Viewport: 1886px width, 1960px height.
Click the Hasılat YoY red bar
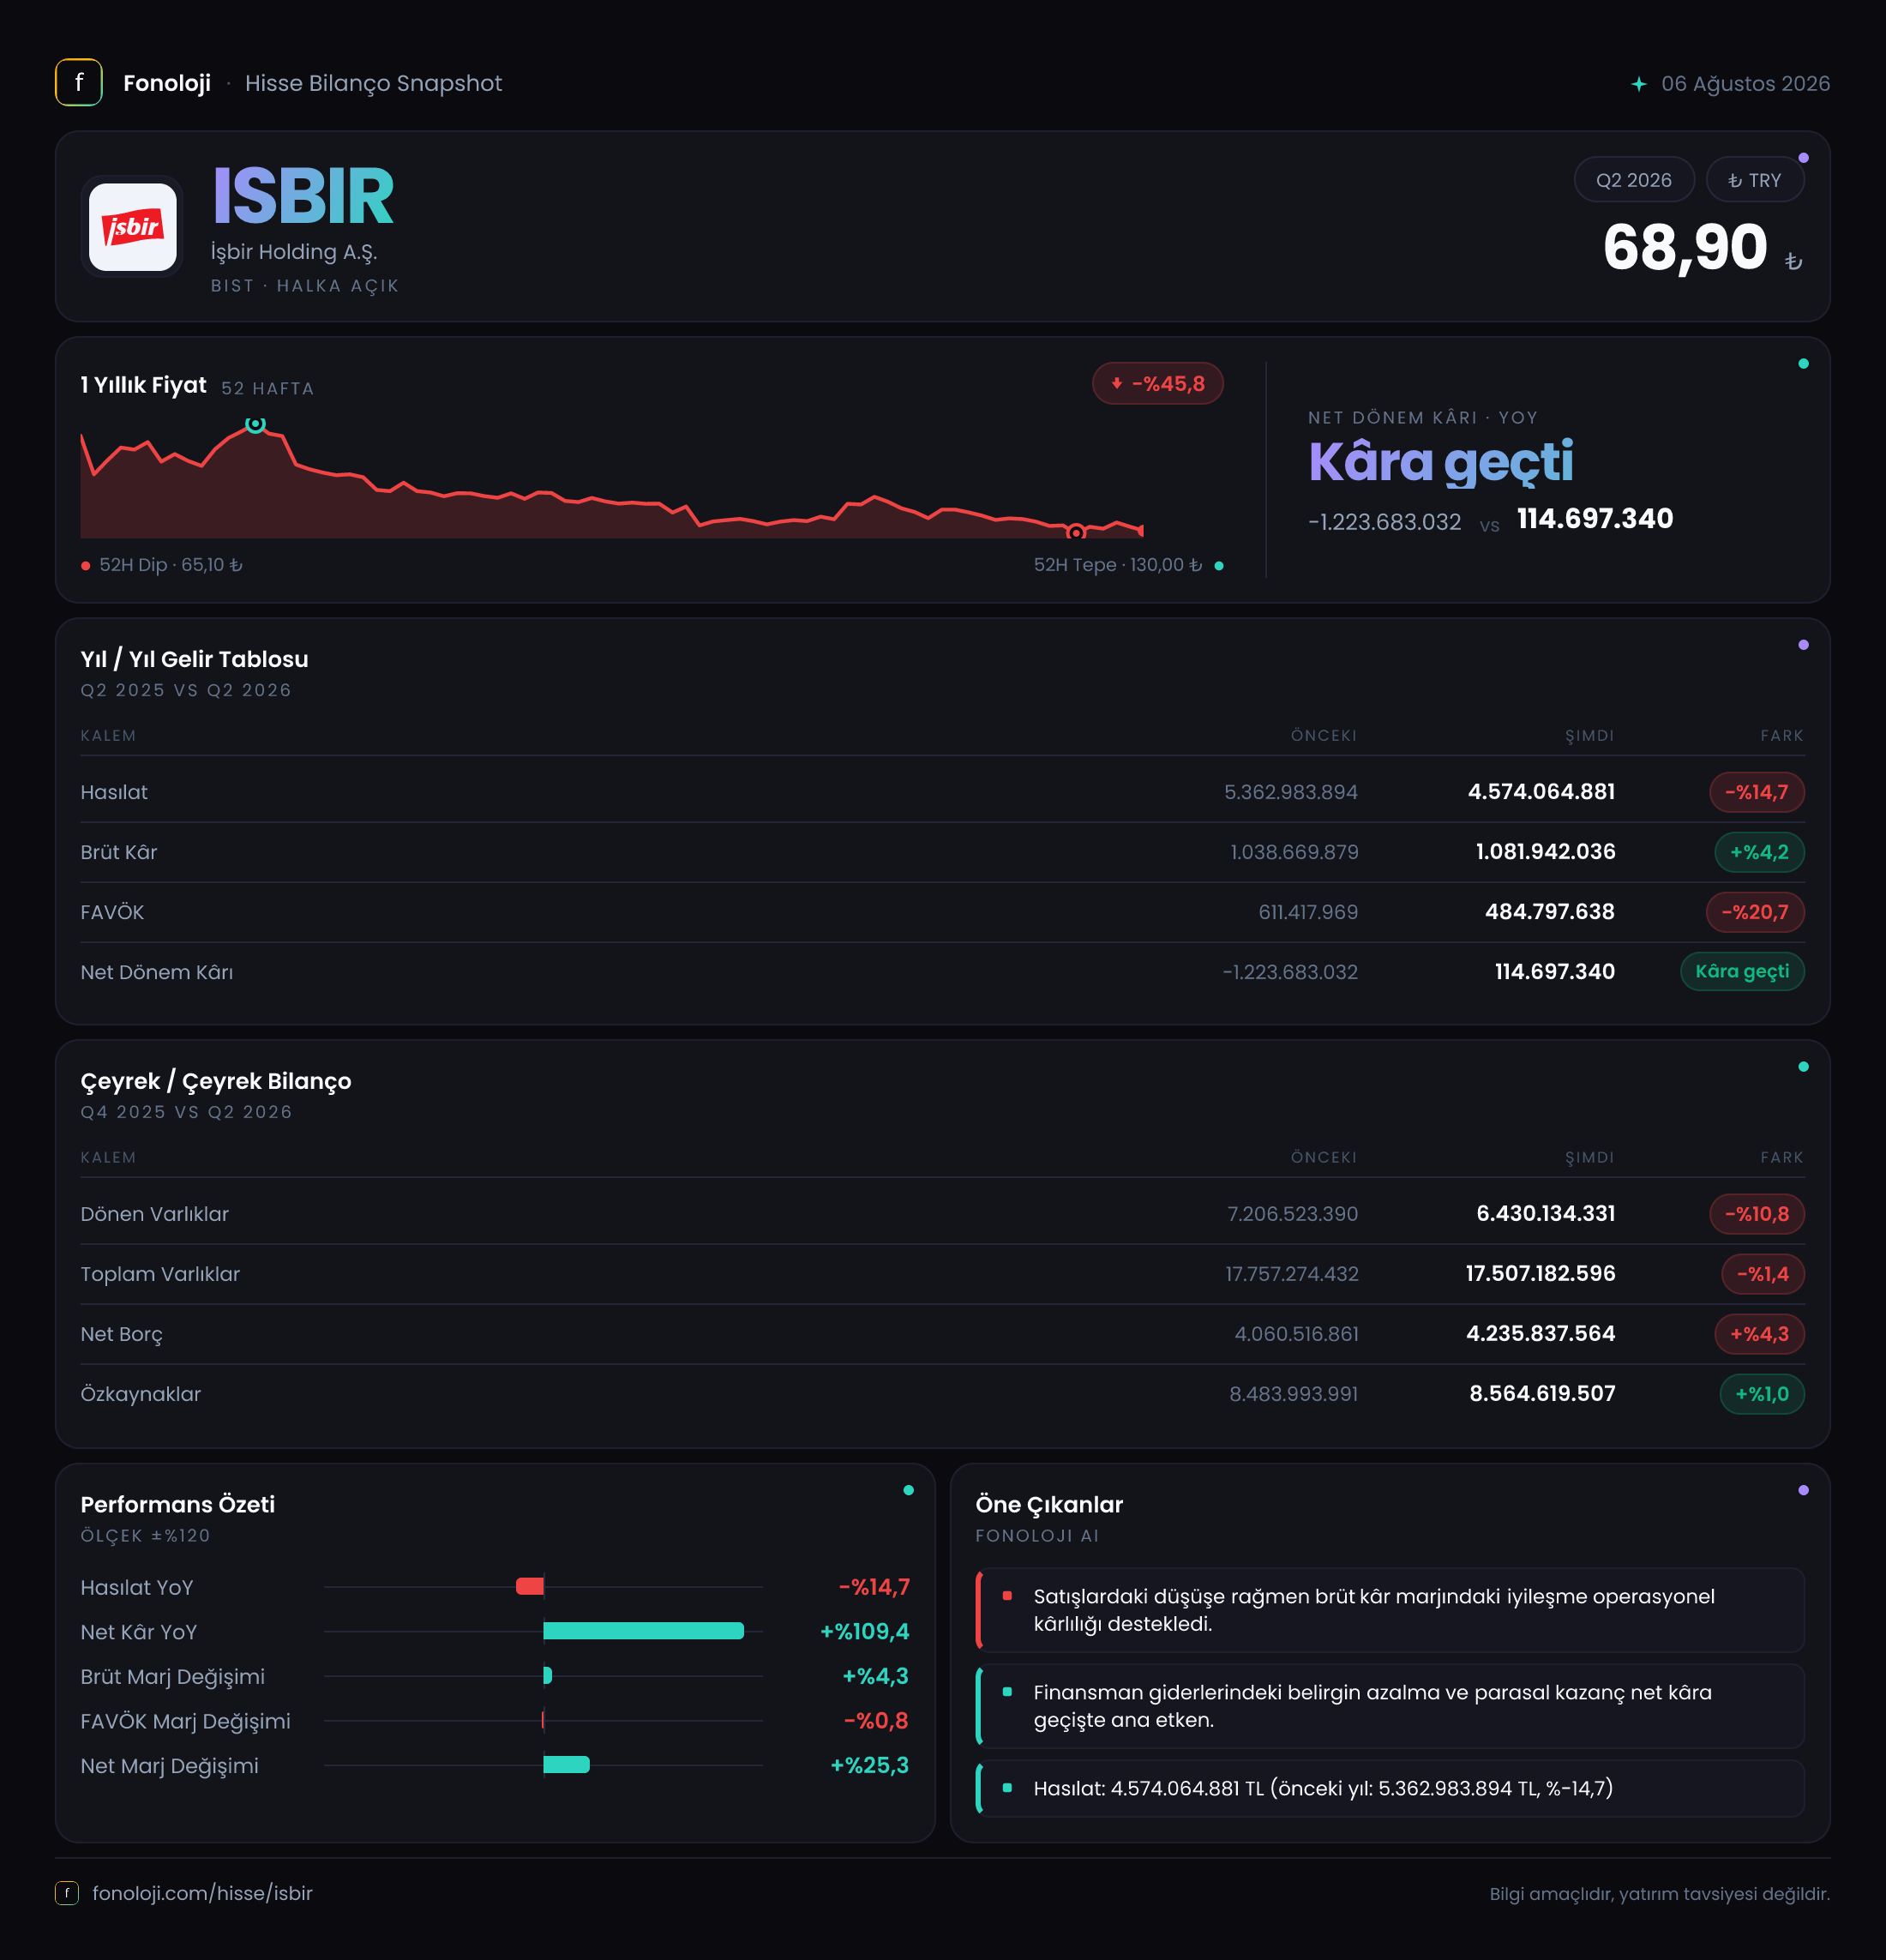530,1586
